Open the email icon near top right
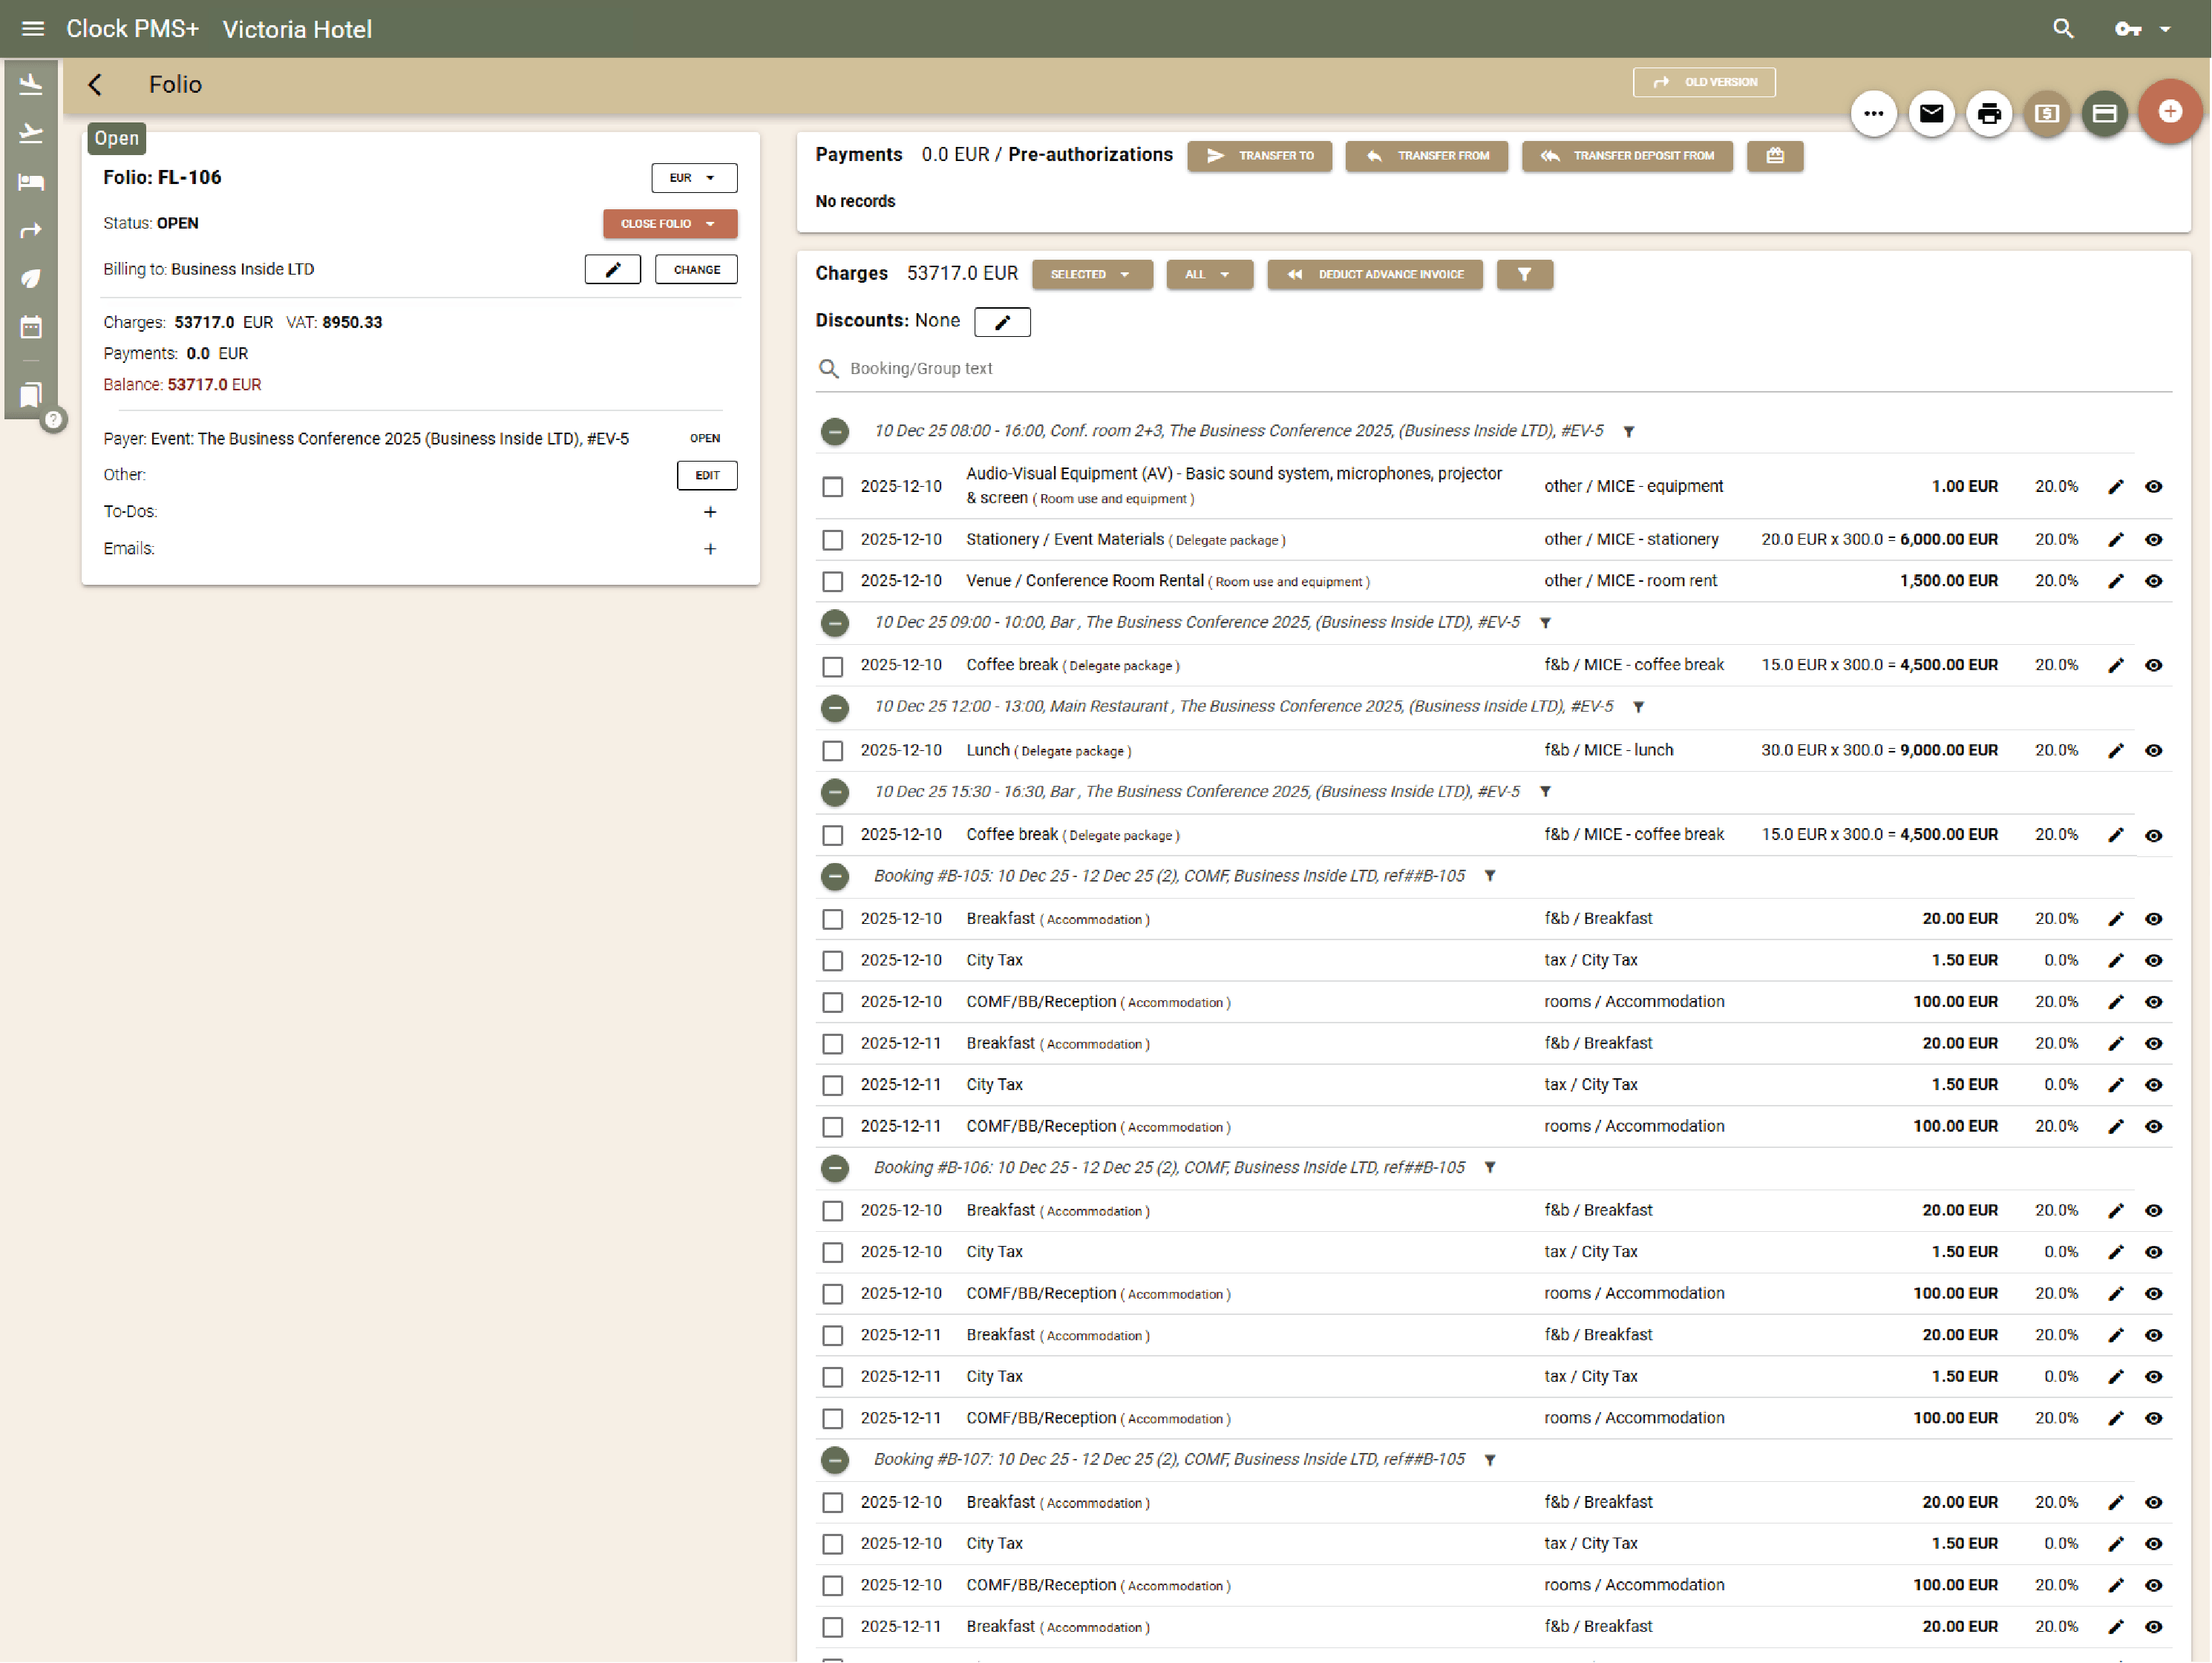This screenshot has width=2212, height=1663. point(1931,113)
